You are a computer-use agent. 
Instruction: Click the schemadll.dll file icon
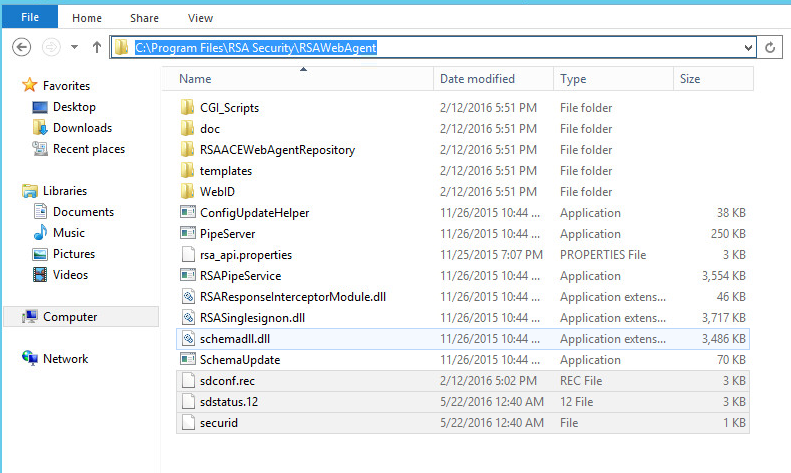(x=188, y=338)
